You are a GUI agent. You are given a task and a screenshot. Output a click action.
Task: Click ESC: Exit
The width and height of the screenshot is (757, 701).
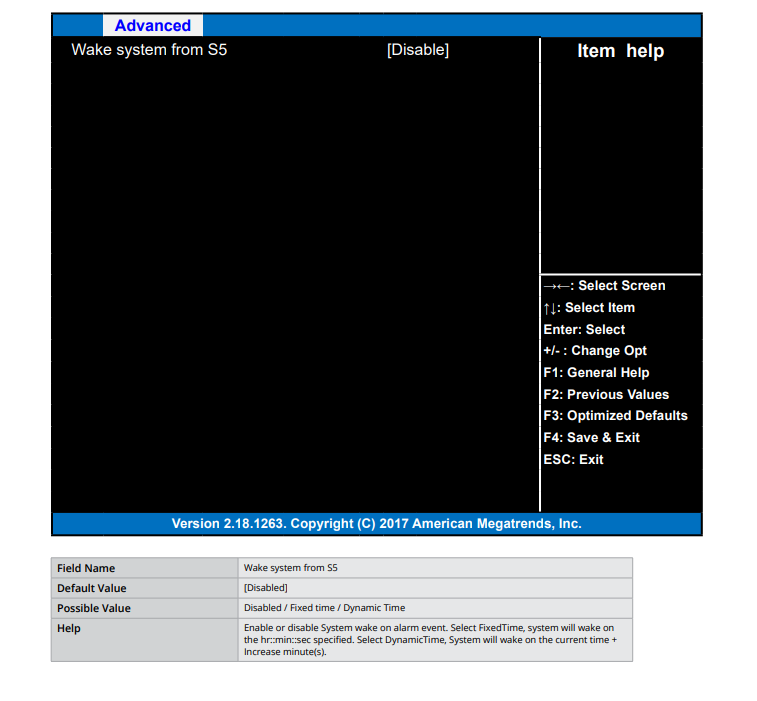tap(573, 460)
